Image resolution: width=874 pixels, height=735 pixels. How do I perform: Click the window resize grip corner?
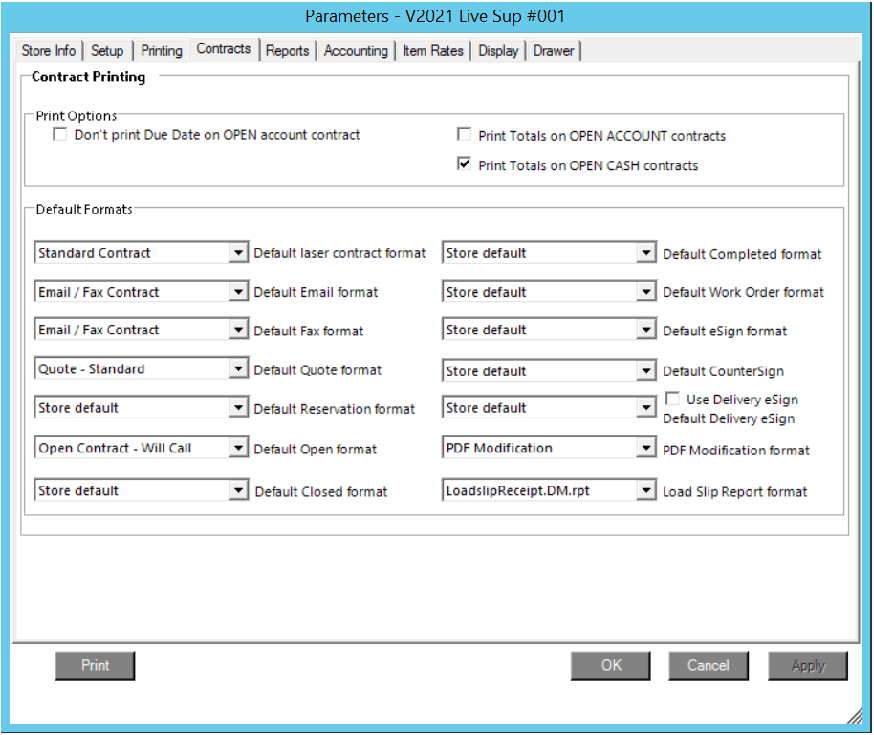tap(855, 716)
